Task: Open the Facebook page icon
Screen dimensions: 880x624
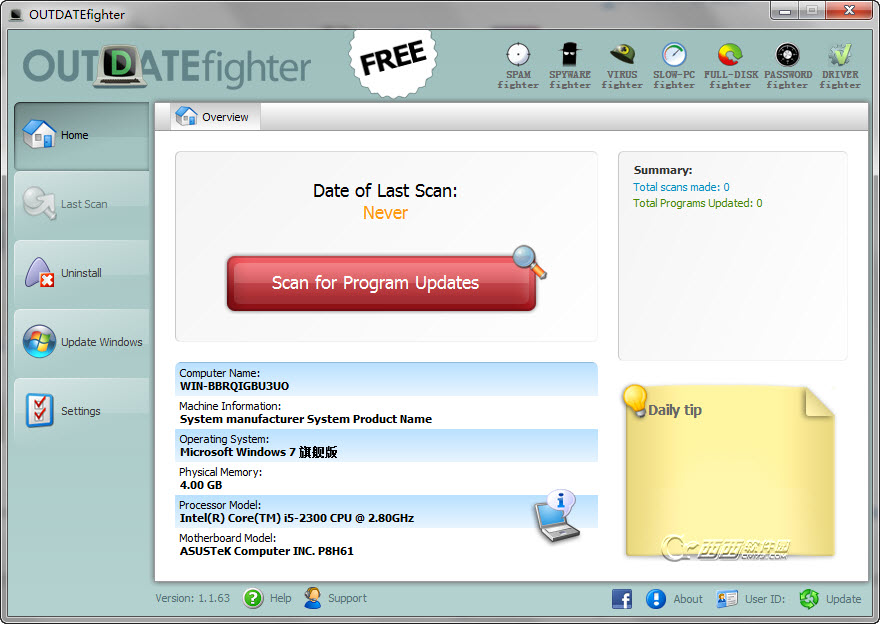Action: [622, 599]
